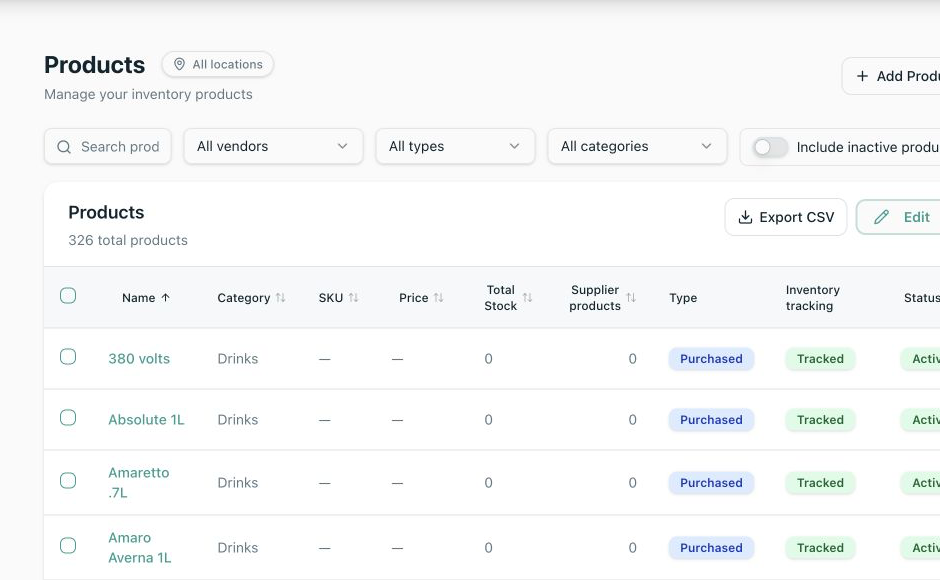The width and height of the screenshot is (940, 580).
Task: Click the Inventory tracking column header
Action: 812,297
